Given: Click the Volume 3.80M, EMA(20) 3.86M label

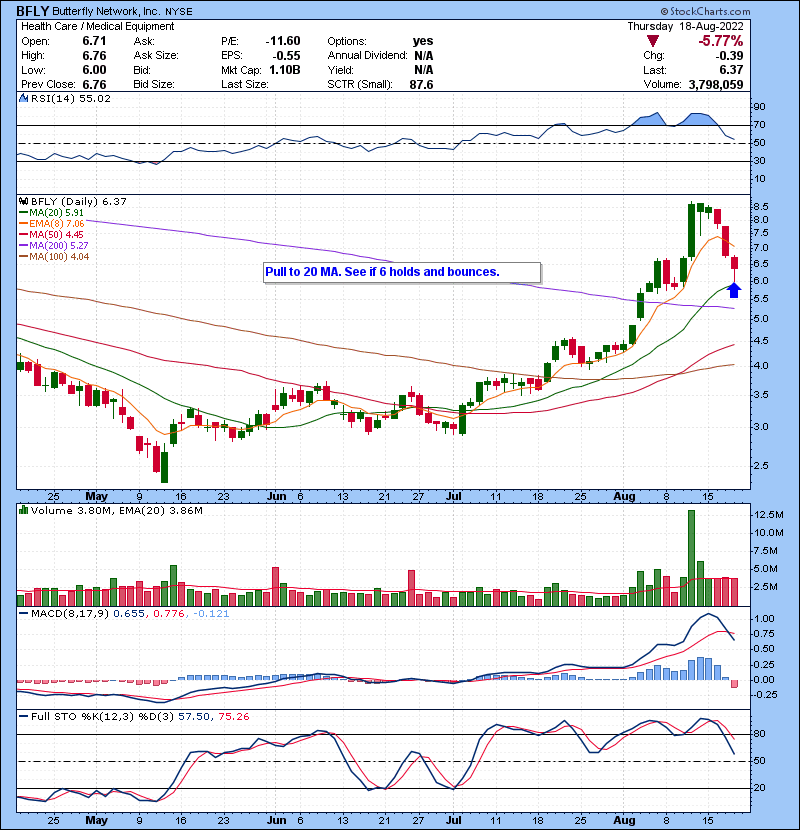Looking at the screenshot, I should pos(116,511).
